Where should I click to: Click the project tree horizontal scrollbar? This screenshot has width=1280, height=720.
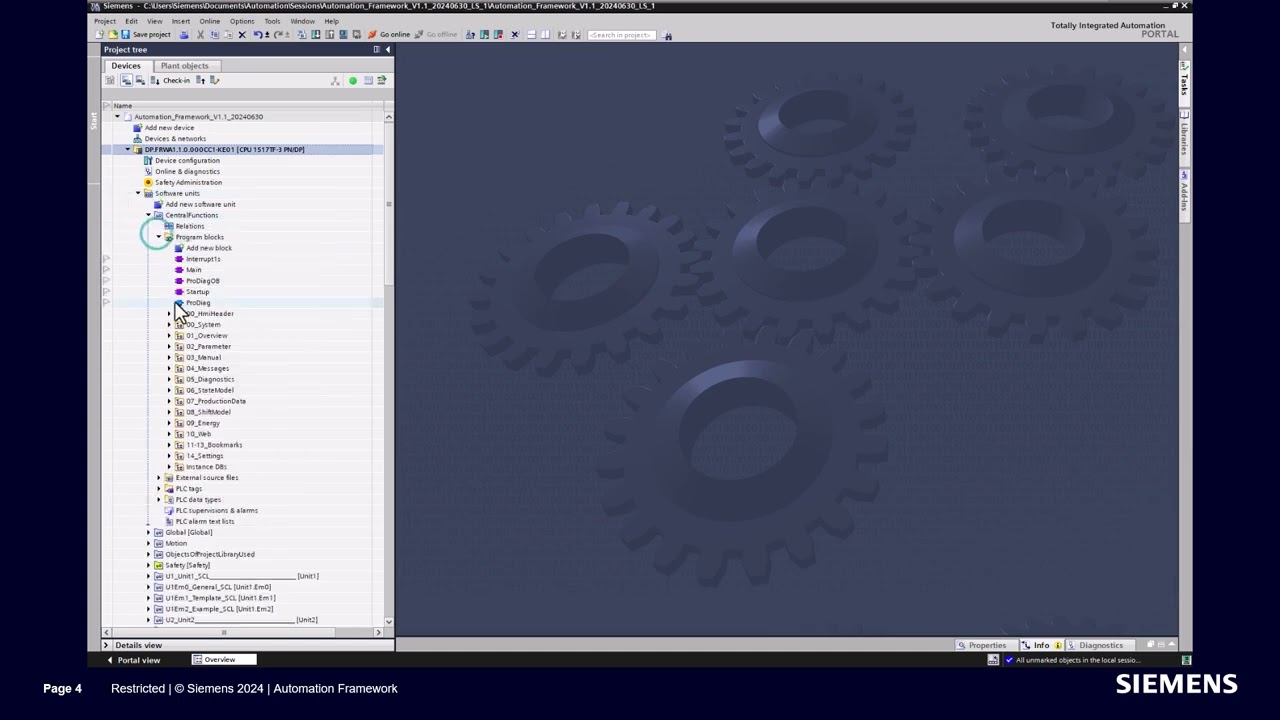(x=224, y=632)
